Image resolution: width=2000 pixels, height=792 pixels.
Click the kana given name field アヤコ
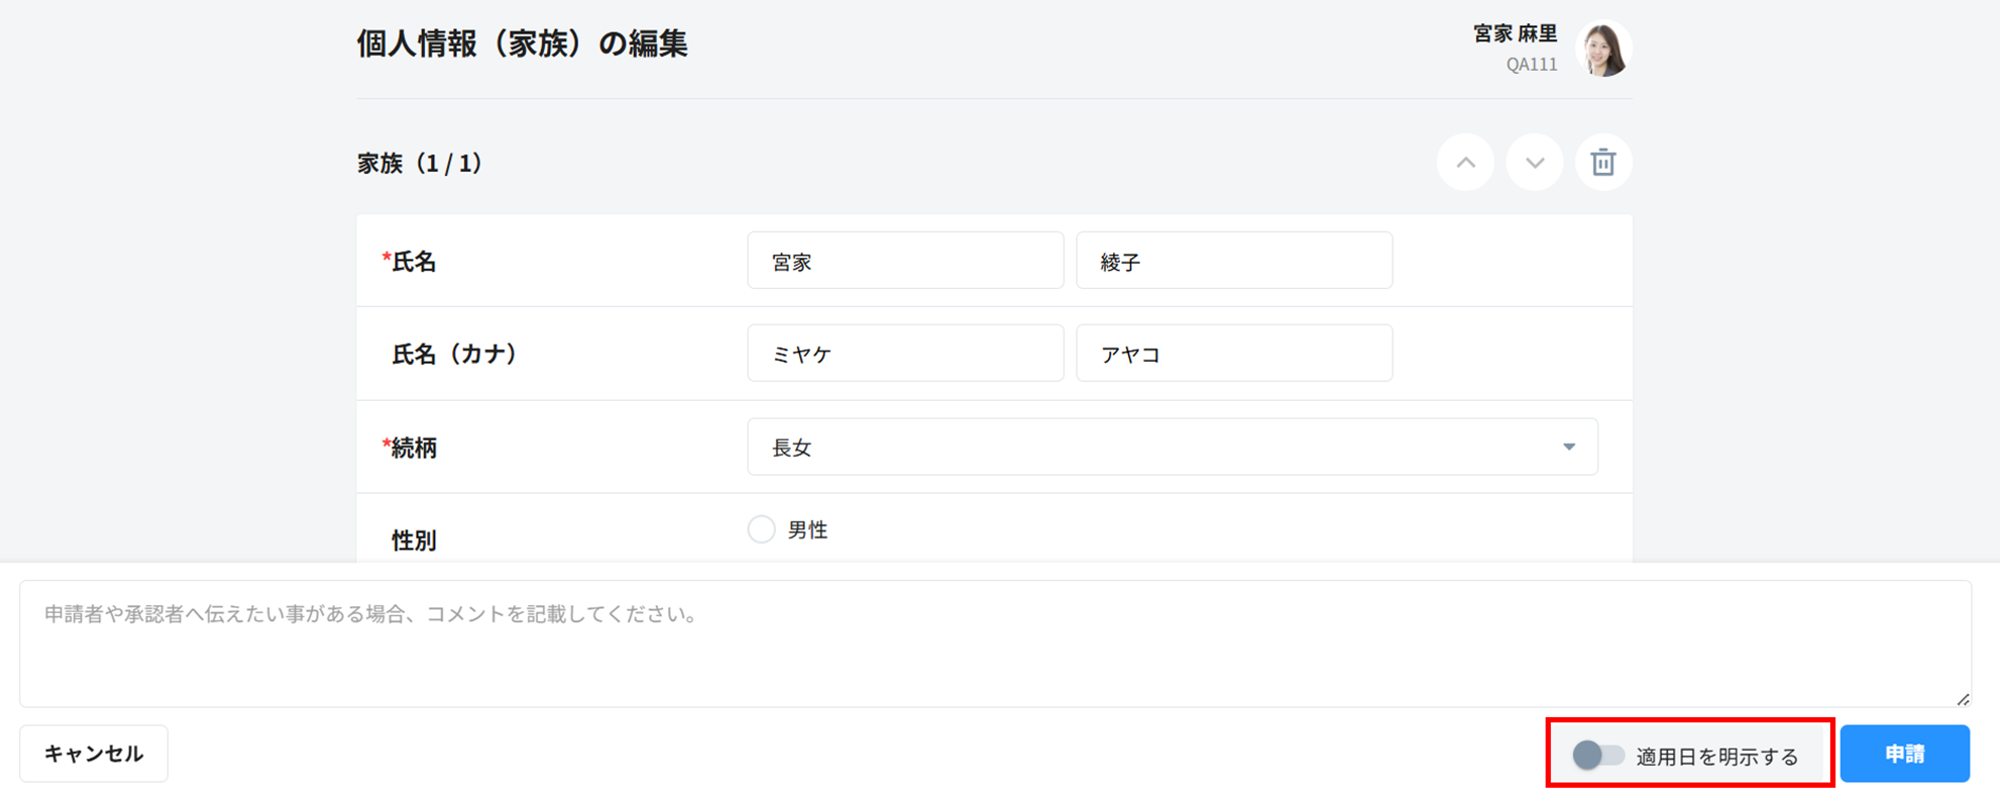click(1234, 353)
